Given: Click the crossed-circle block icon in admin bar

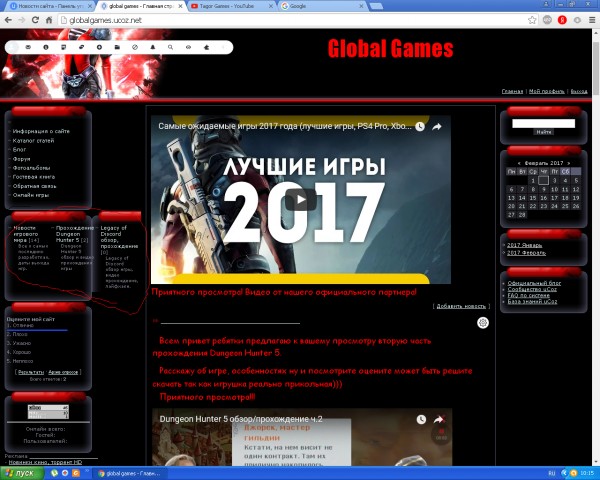Looking at the screenshot, I should click(x=135, y=47).
